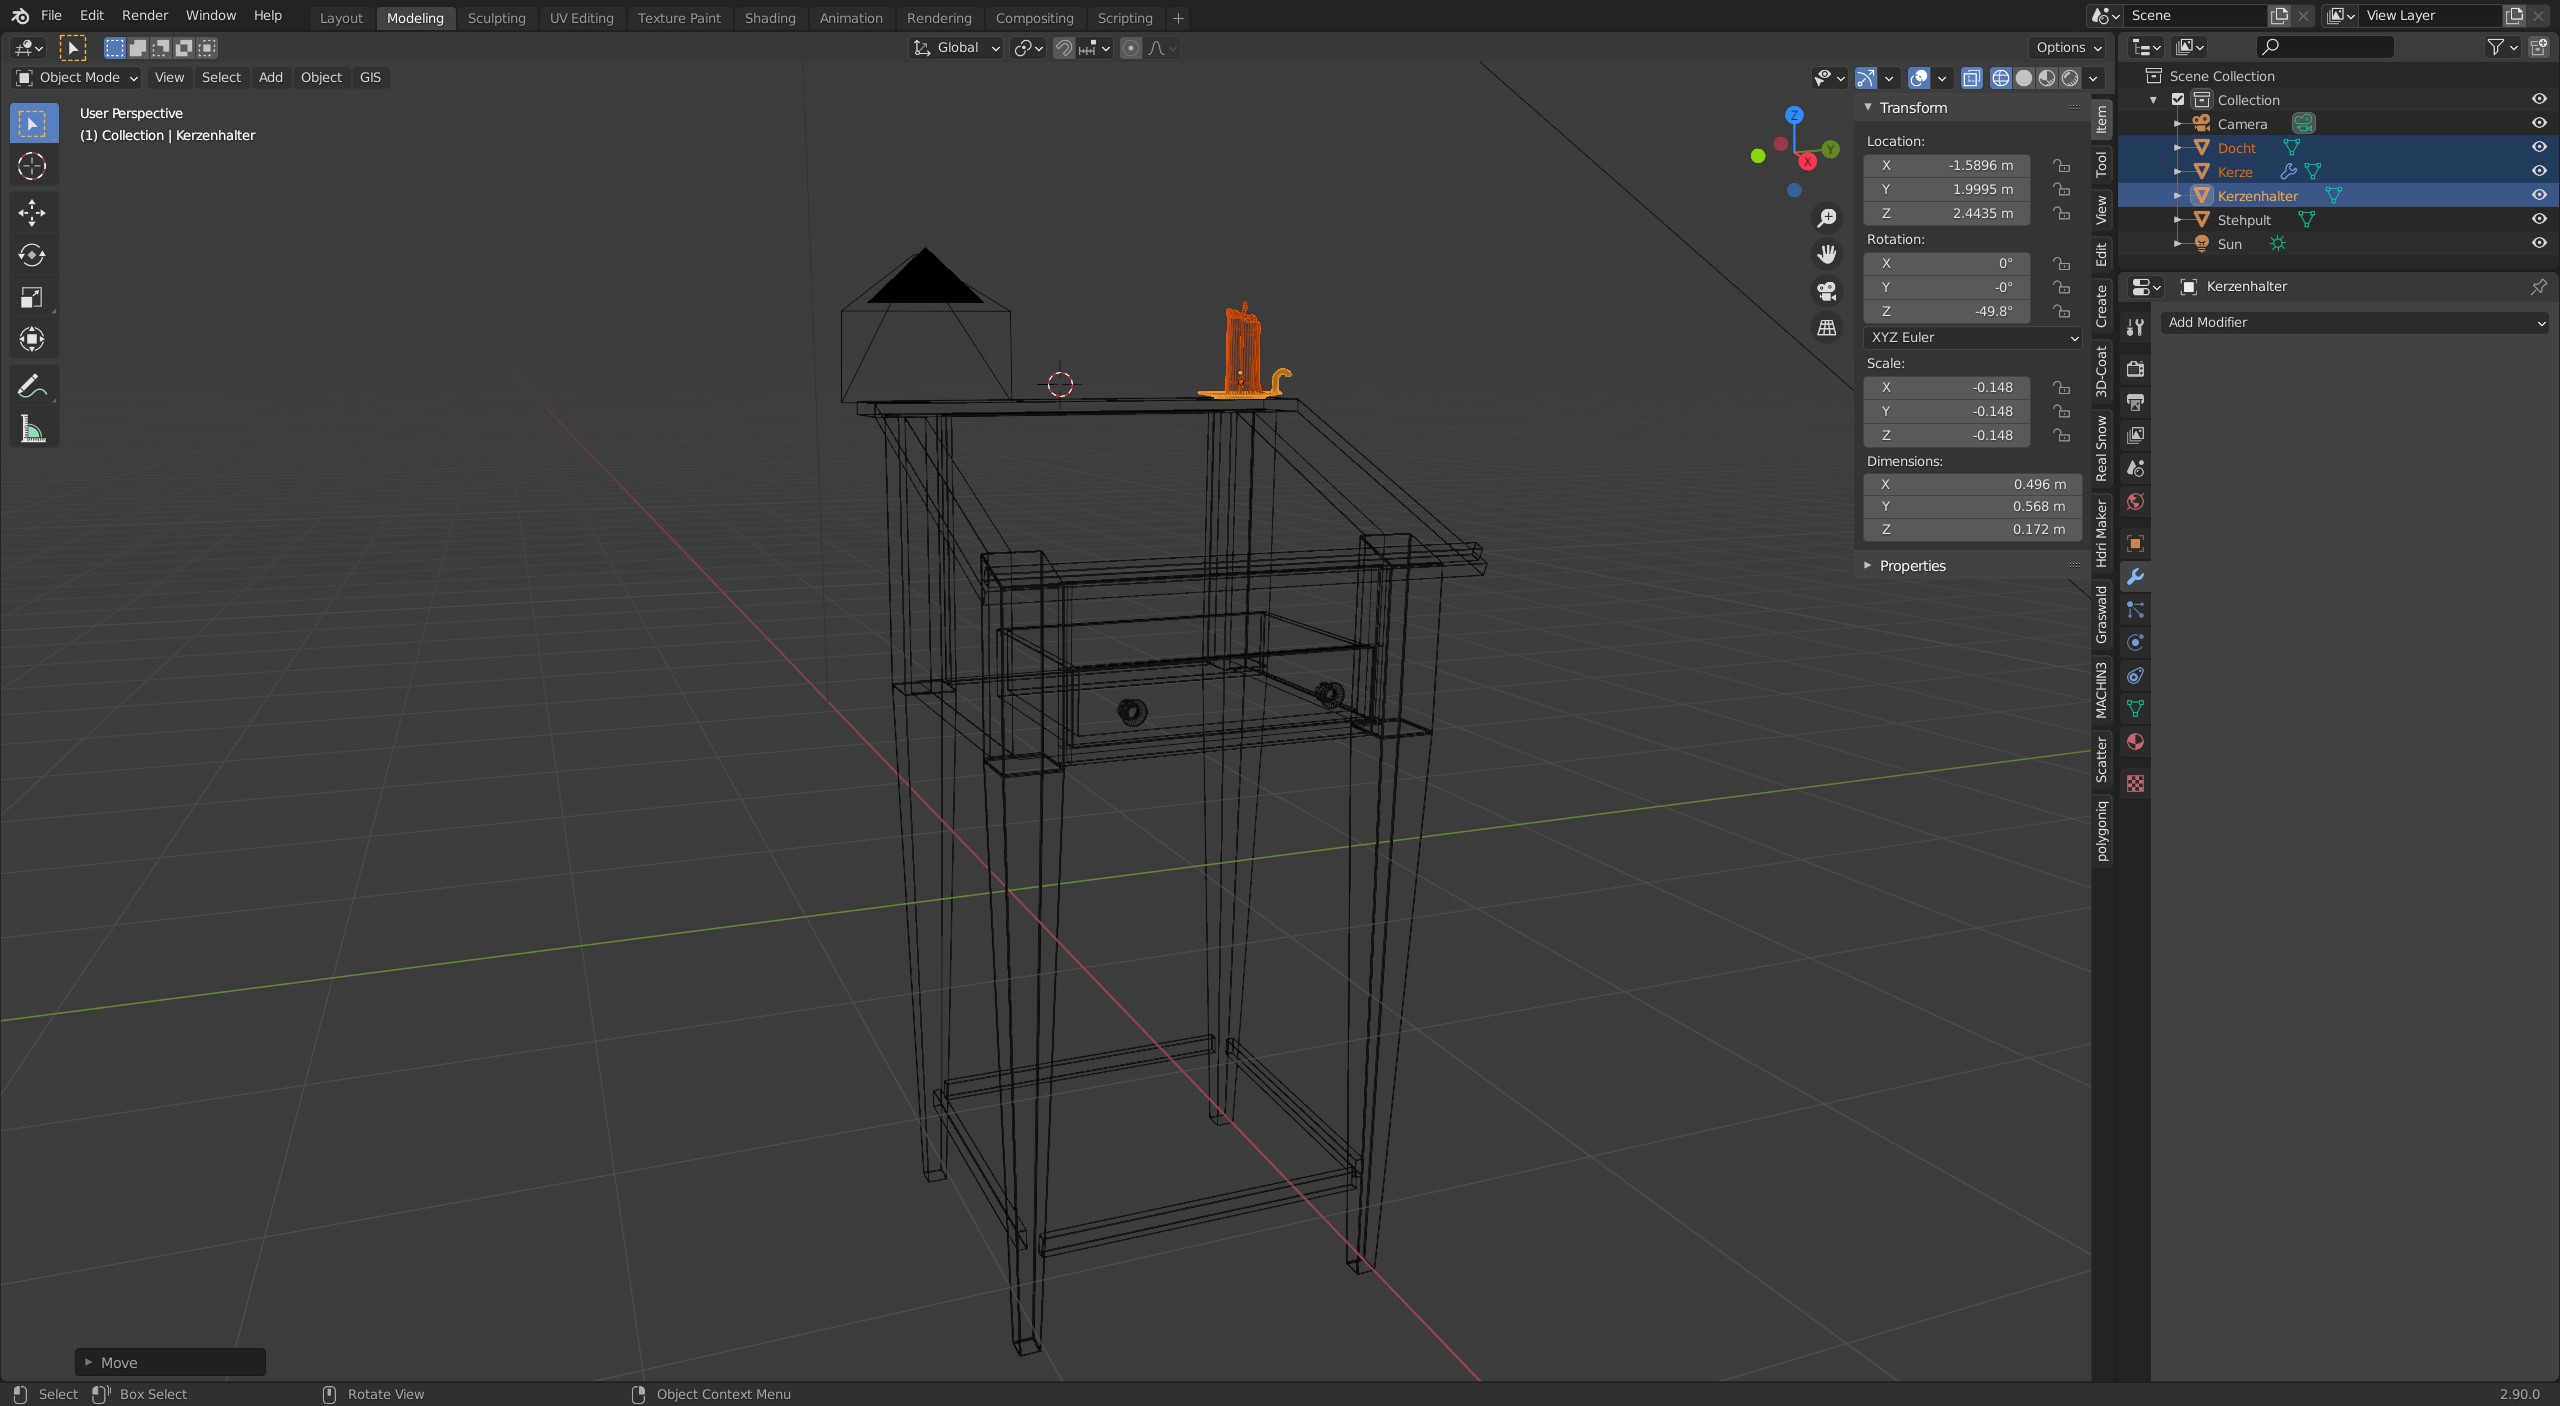Click the Z rotation value field

coord(1946,311)
